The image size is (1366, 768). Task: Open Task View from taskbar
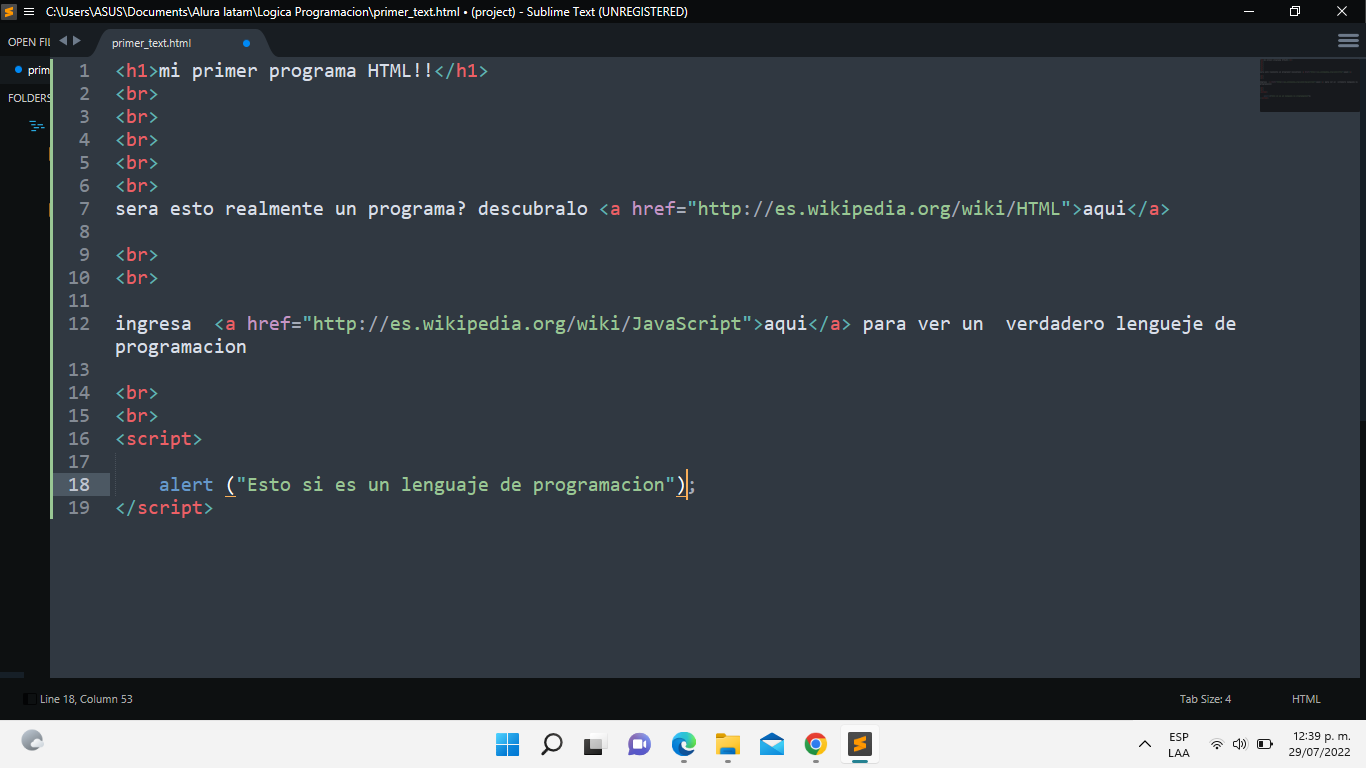[x=596, y=744]
